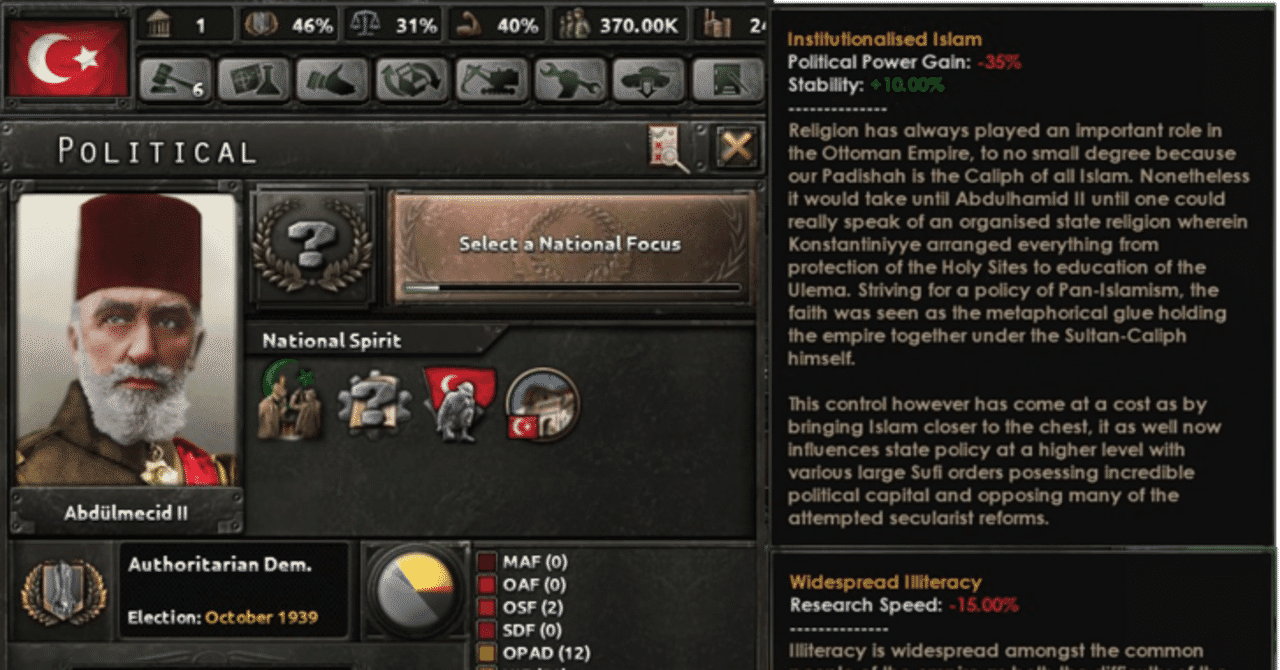Click Select a National Focus button

[x=570, y=246]
